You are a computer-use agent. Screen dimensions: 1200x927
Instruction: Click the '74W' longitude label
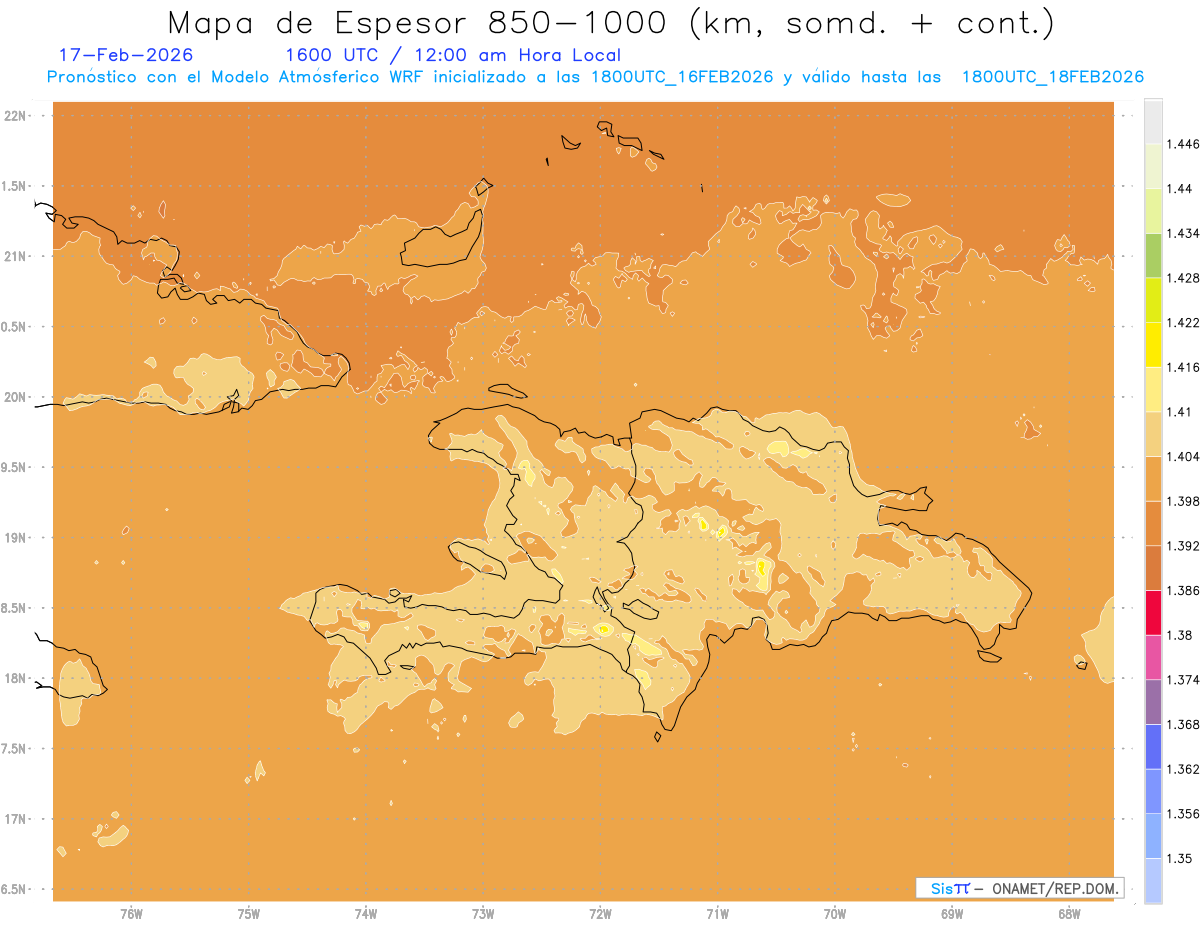365,914
